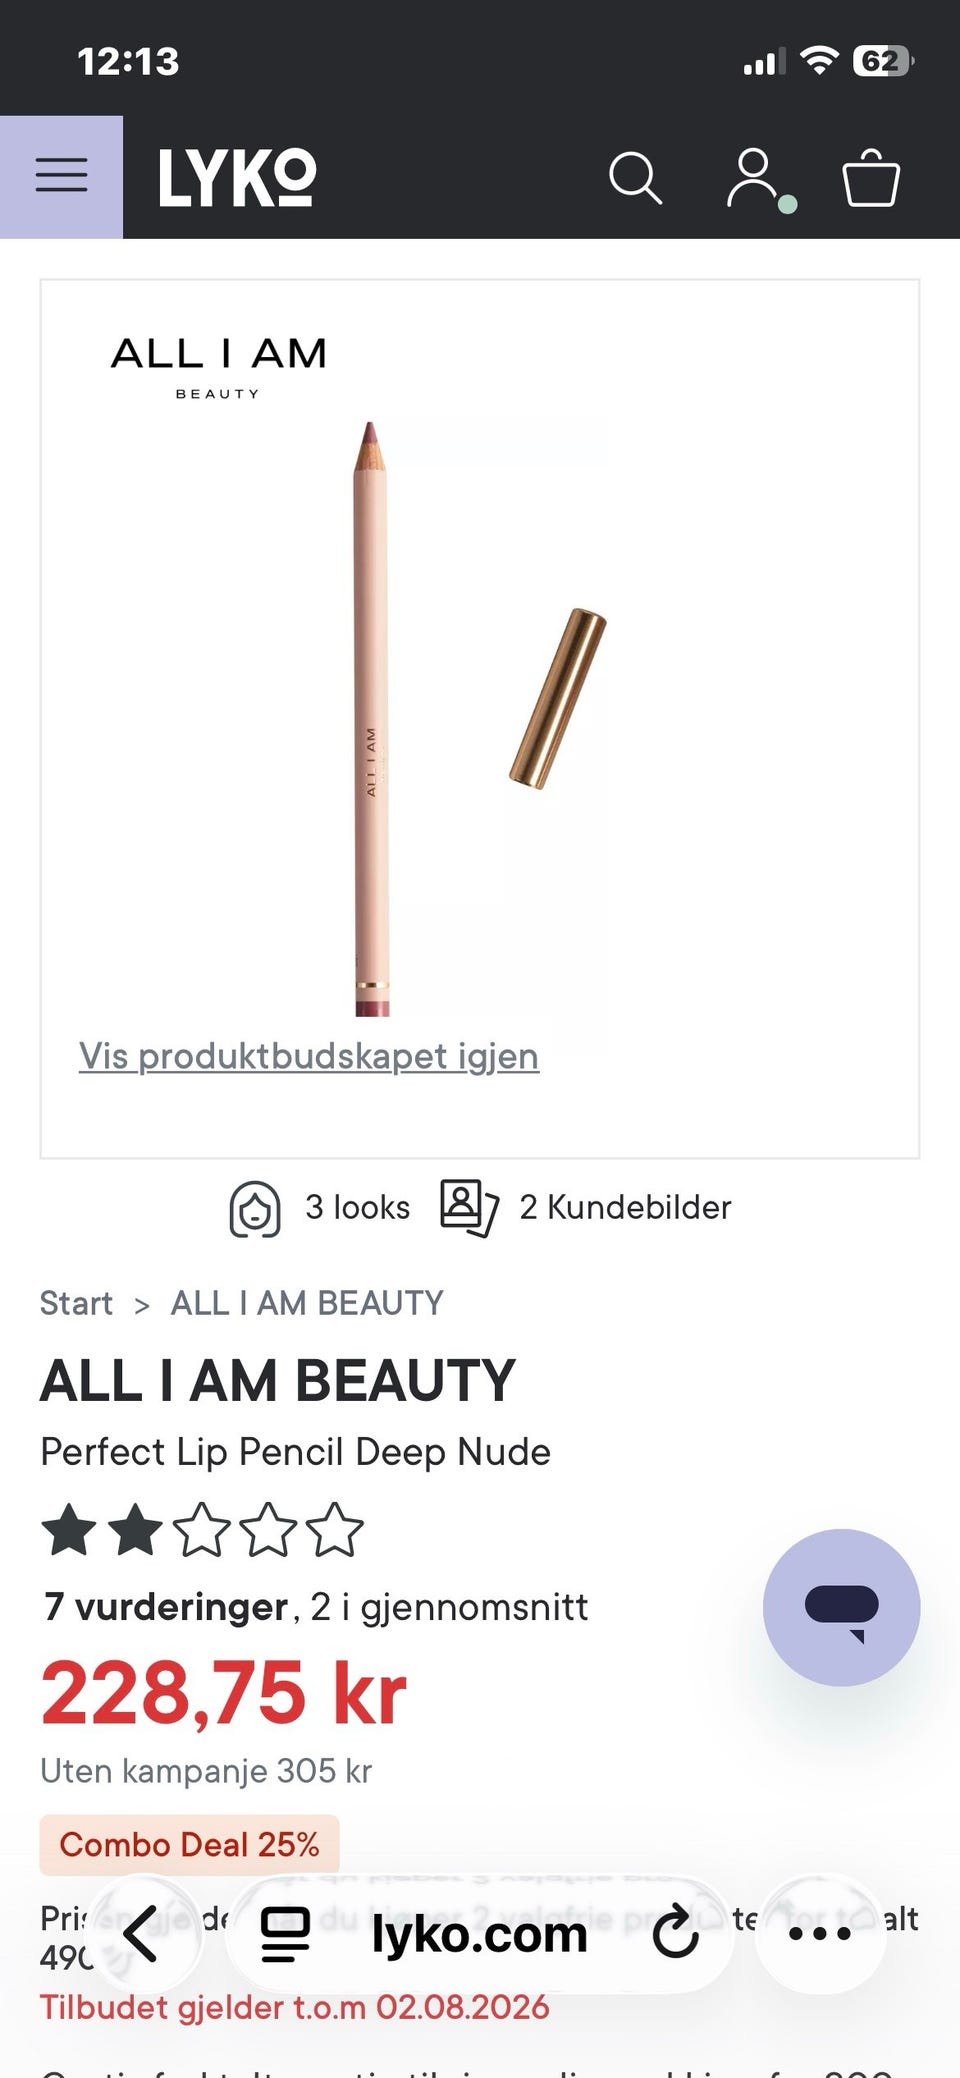The width and height of the screenshot is (960, 2078).
Task: Open the hamburger menu
Action: (x=61, y=177)
